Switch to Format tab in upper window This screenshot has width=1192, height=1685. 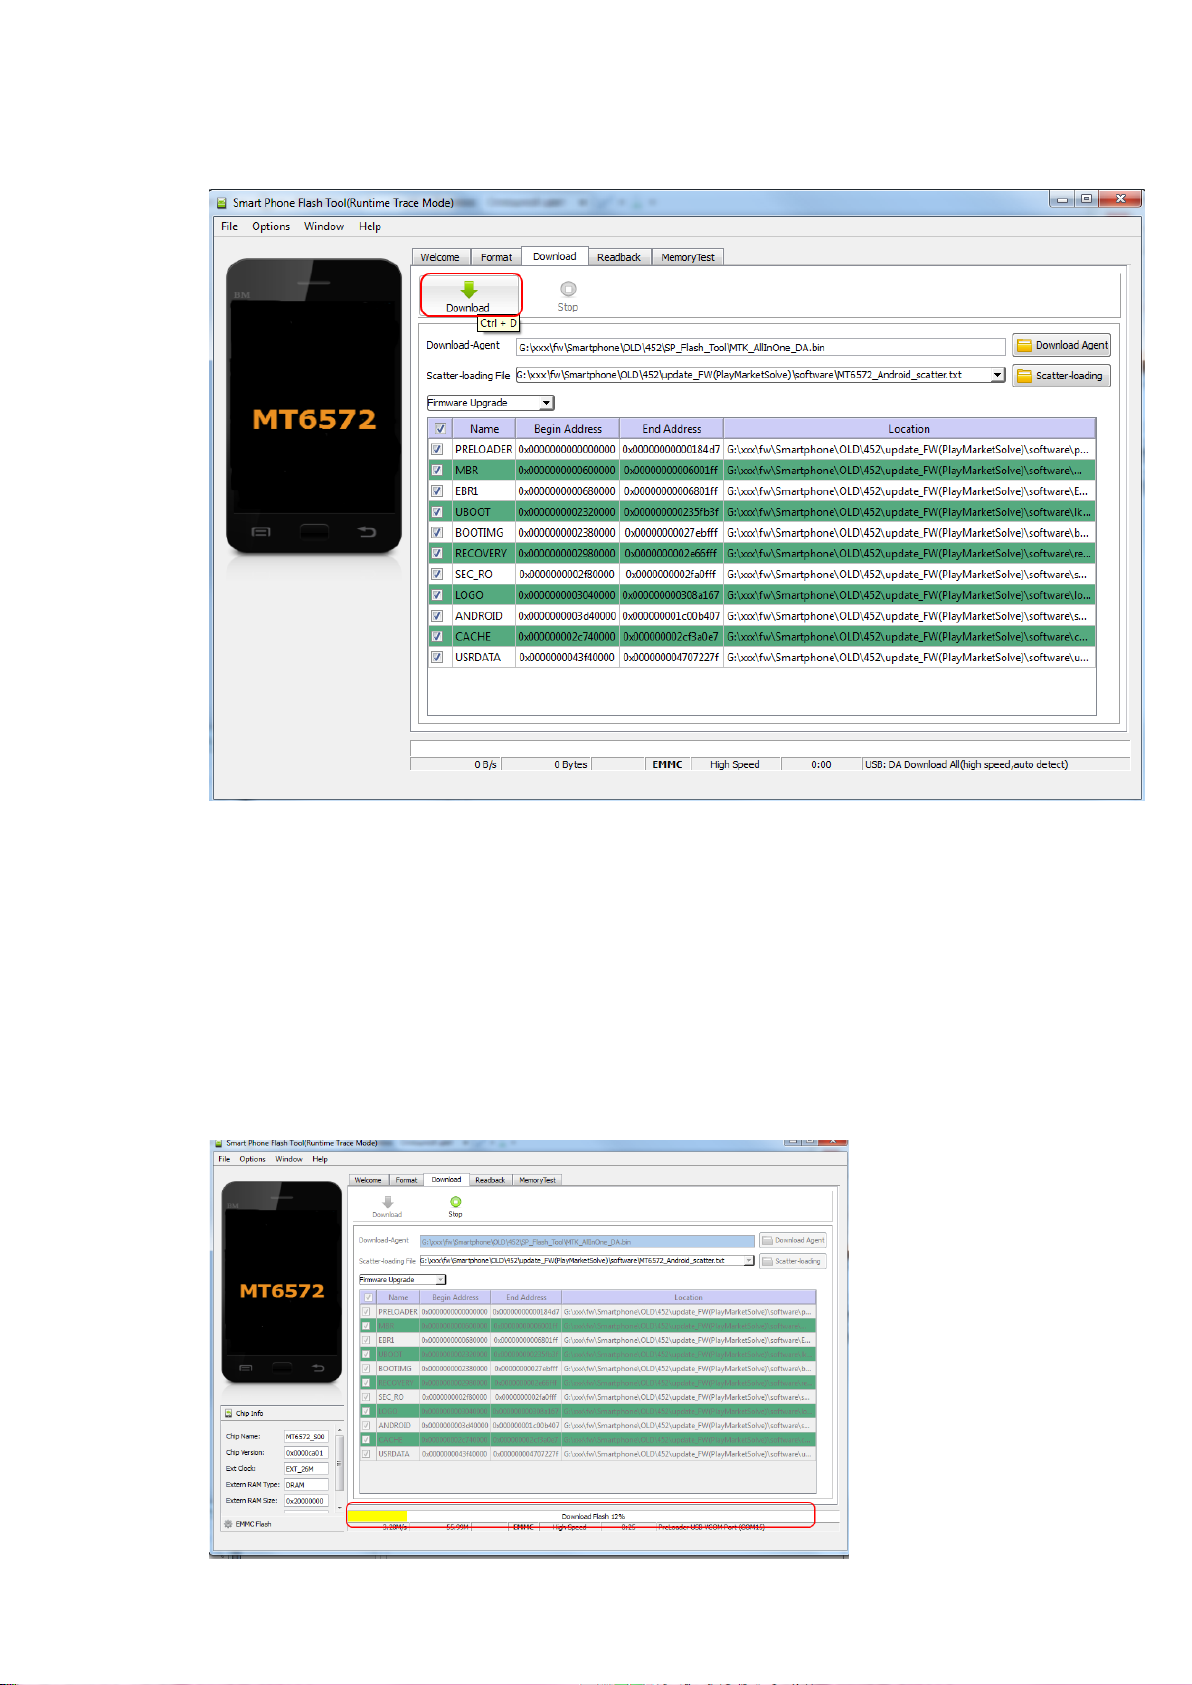[496, 257]
